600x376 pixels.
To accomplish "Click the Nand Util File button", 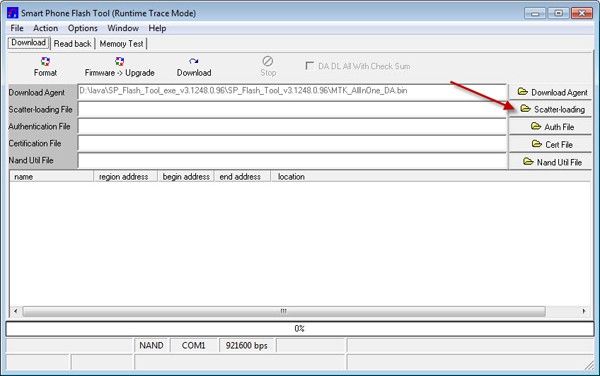I will (x=550, y=162).
